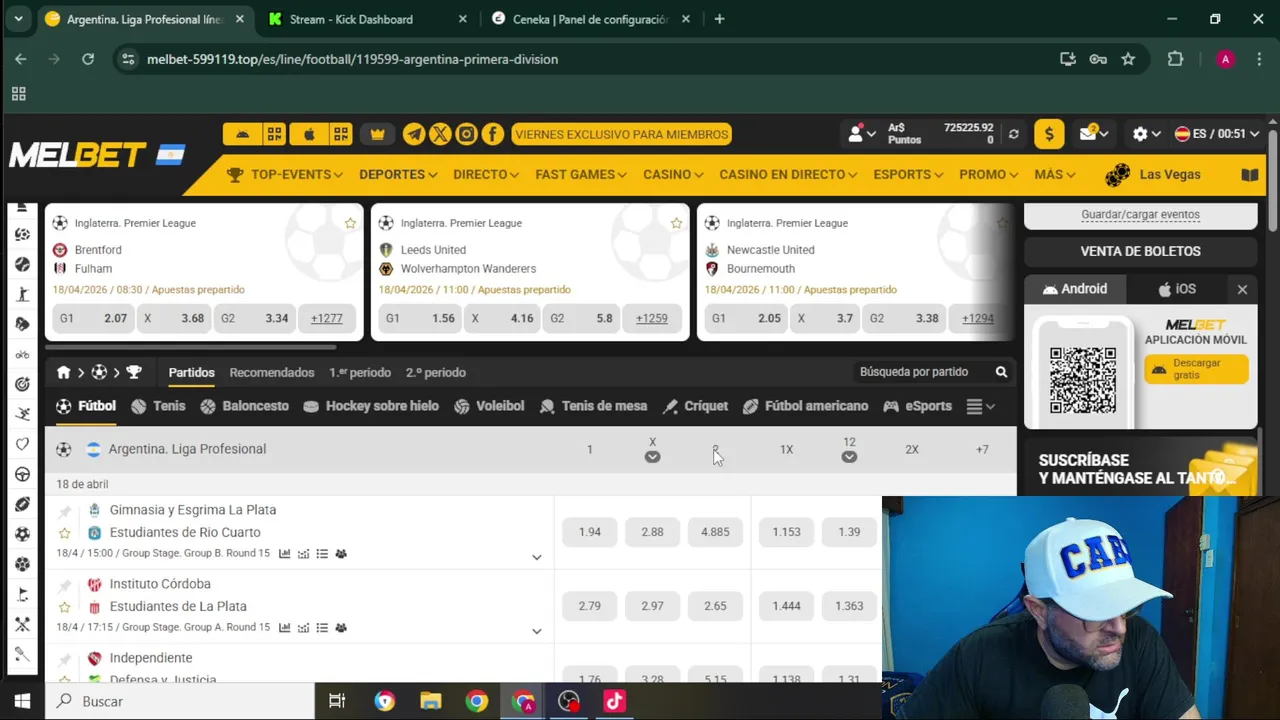Viewport: 1280px width, 720px height.
Task: Pin the Independiente match
Action: (x=65, y=659)
